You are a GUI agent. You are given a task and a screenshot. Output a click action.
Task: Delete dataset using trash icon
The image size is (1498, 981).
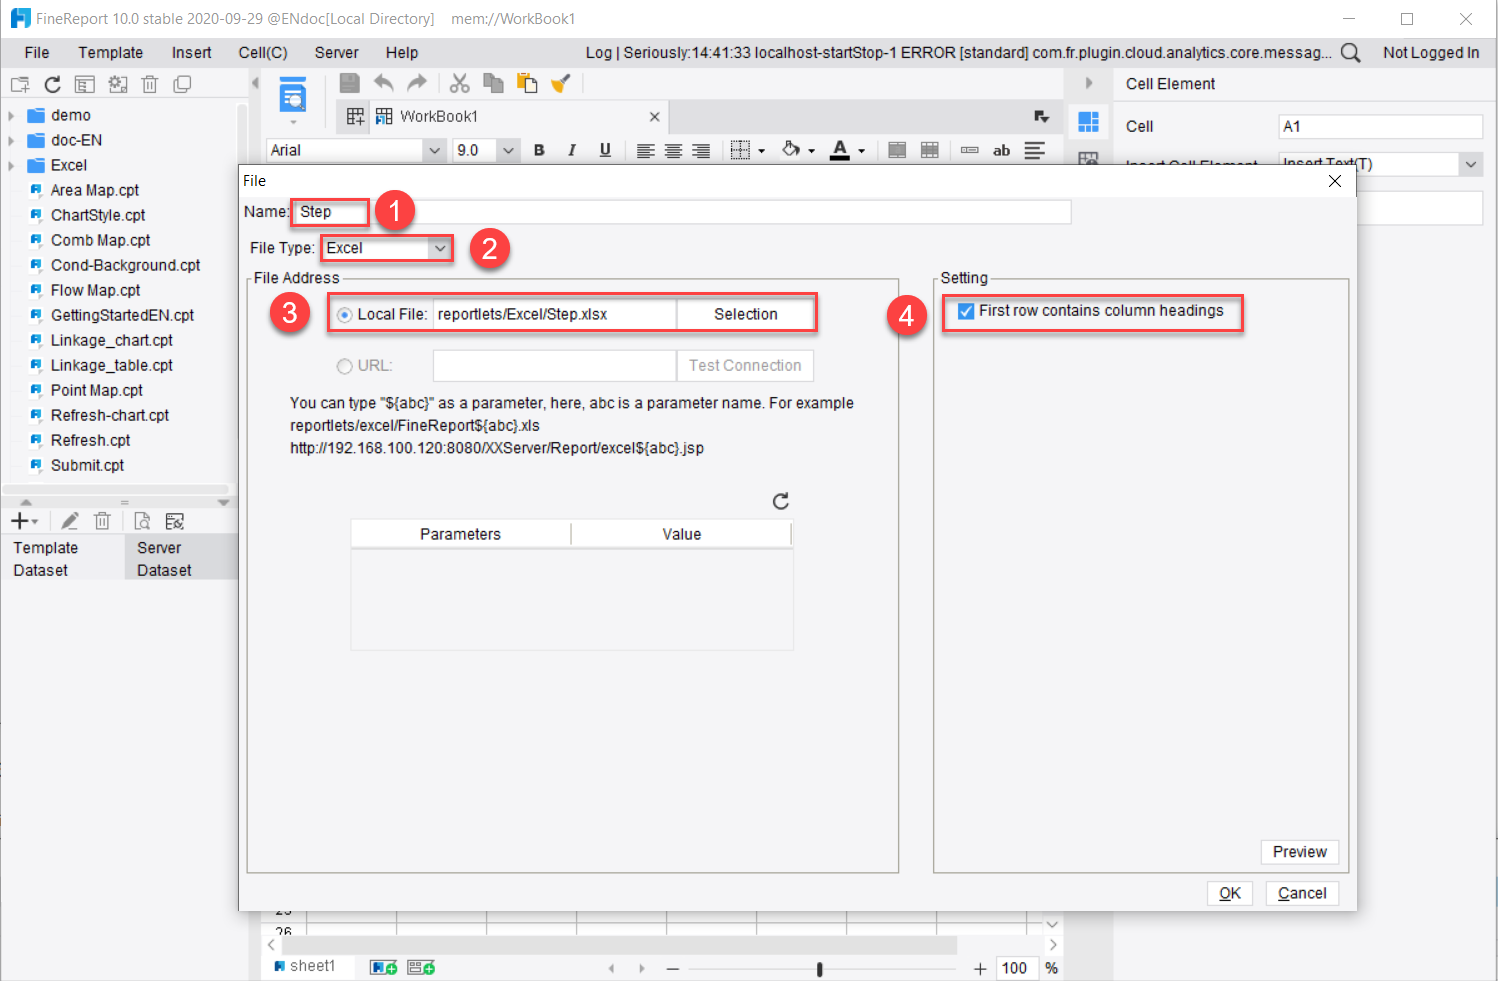[x=102, y=521]
